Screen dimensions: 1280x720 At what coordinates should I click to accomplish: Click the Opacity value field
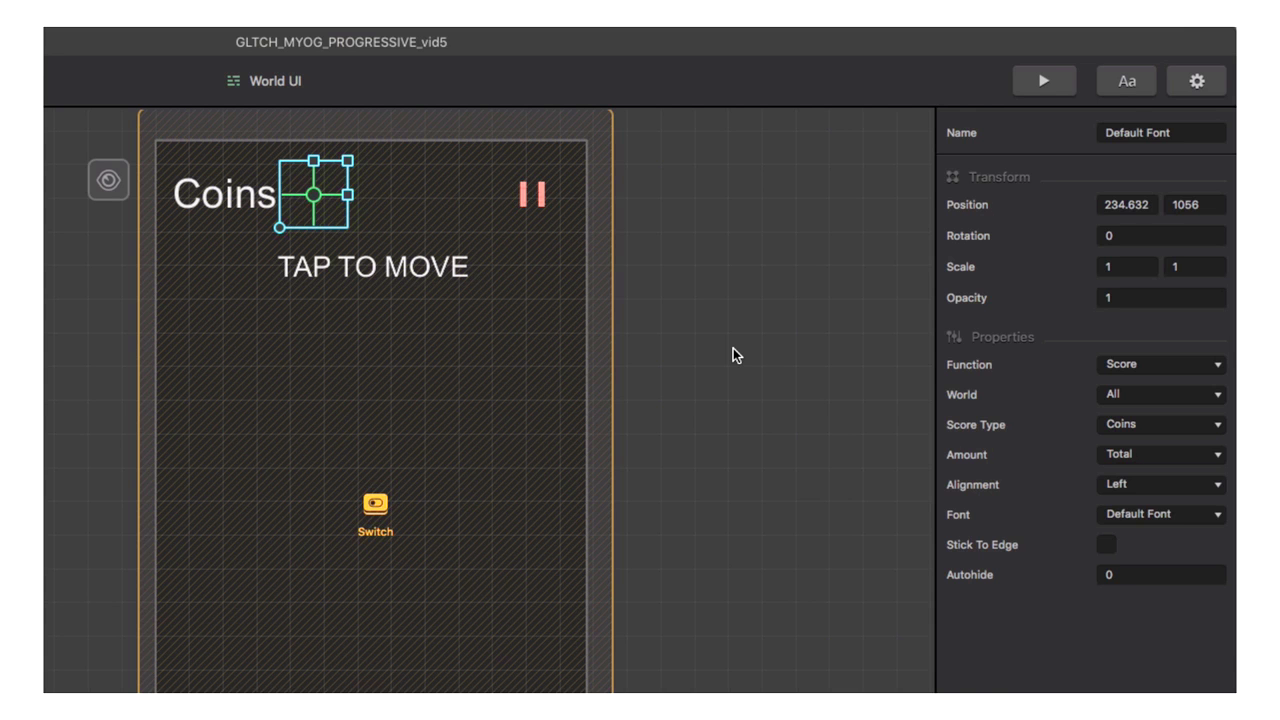[1161, 298]
